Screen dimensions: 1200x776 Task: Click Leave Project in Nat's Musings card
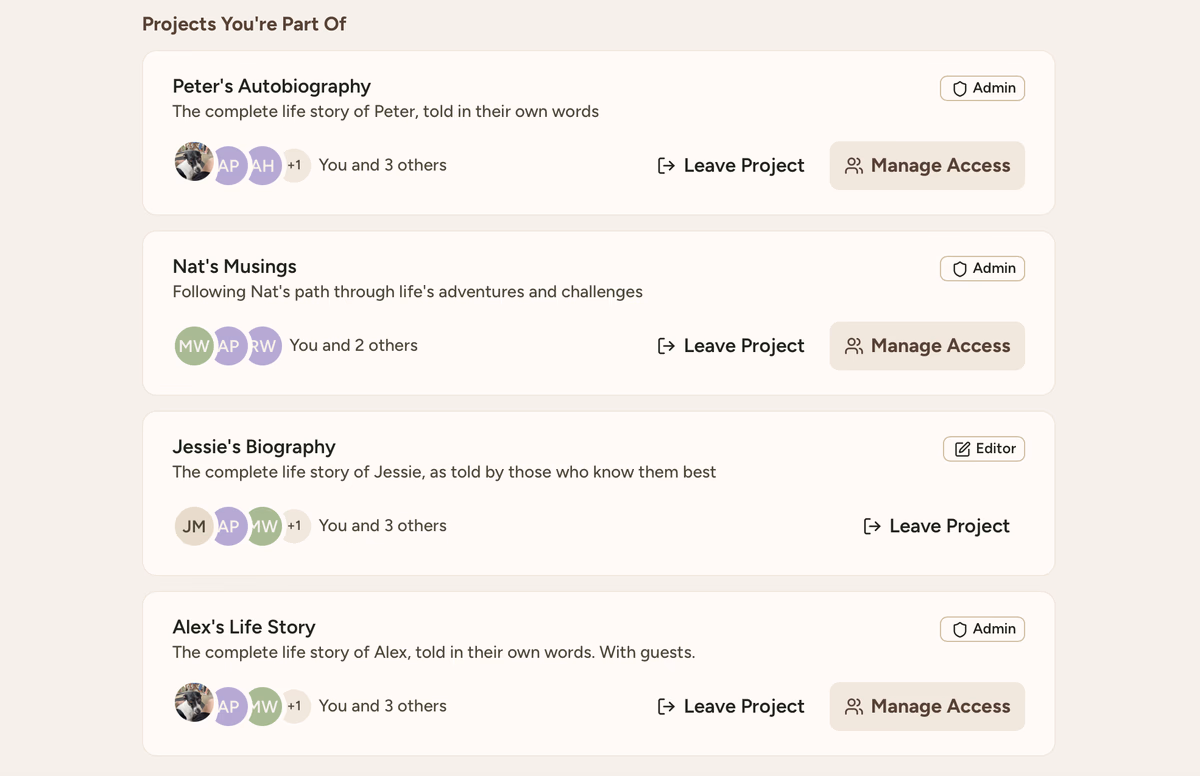coord(731,346)
